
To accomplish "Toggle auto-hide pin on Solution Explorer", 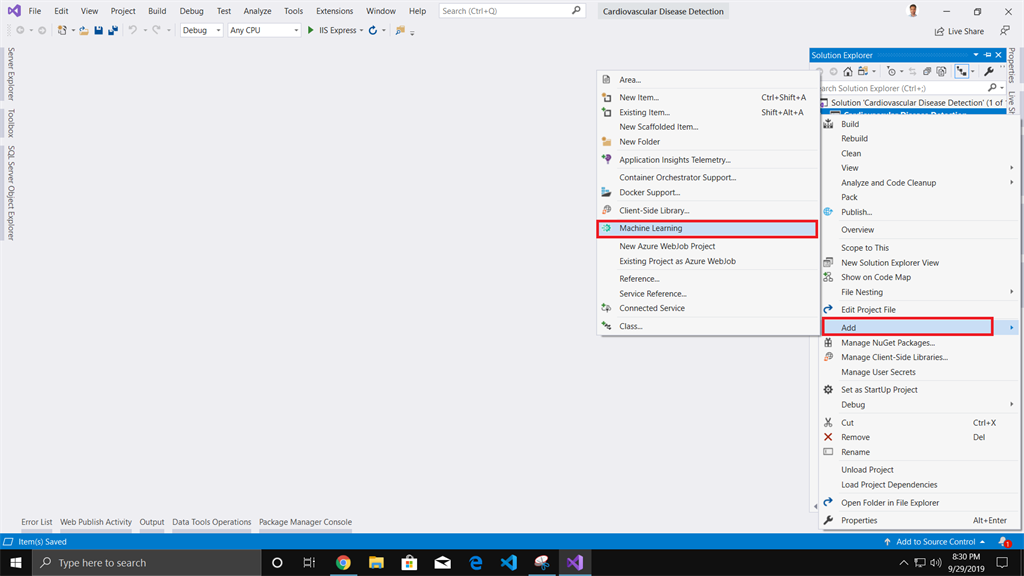I will pos(987,55).
